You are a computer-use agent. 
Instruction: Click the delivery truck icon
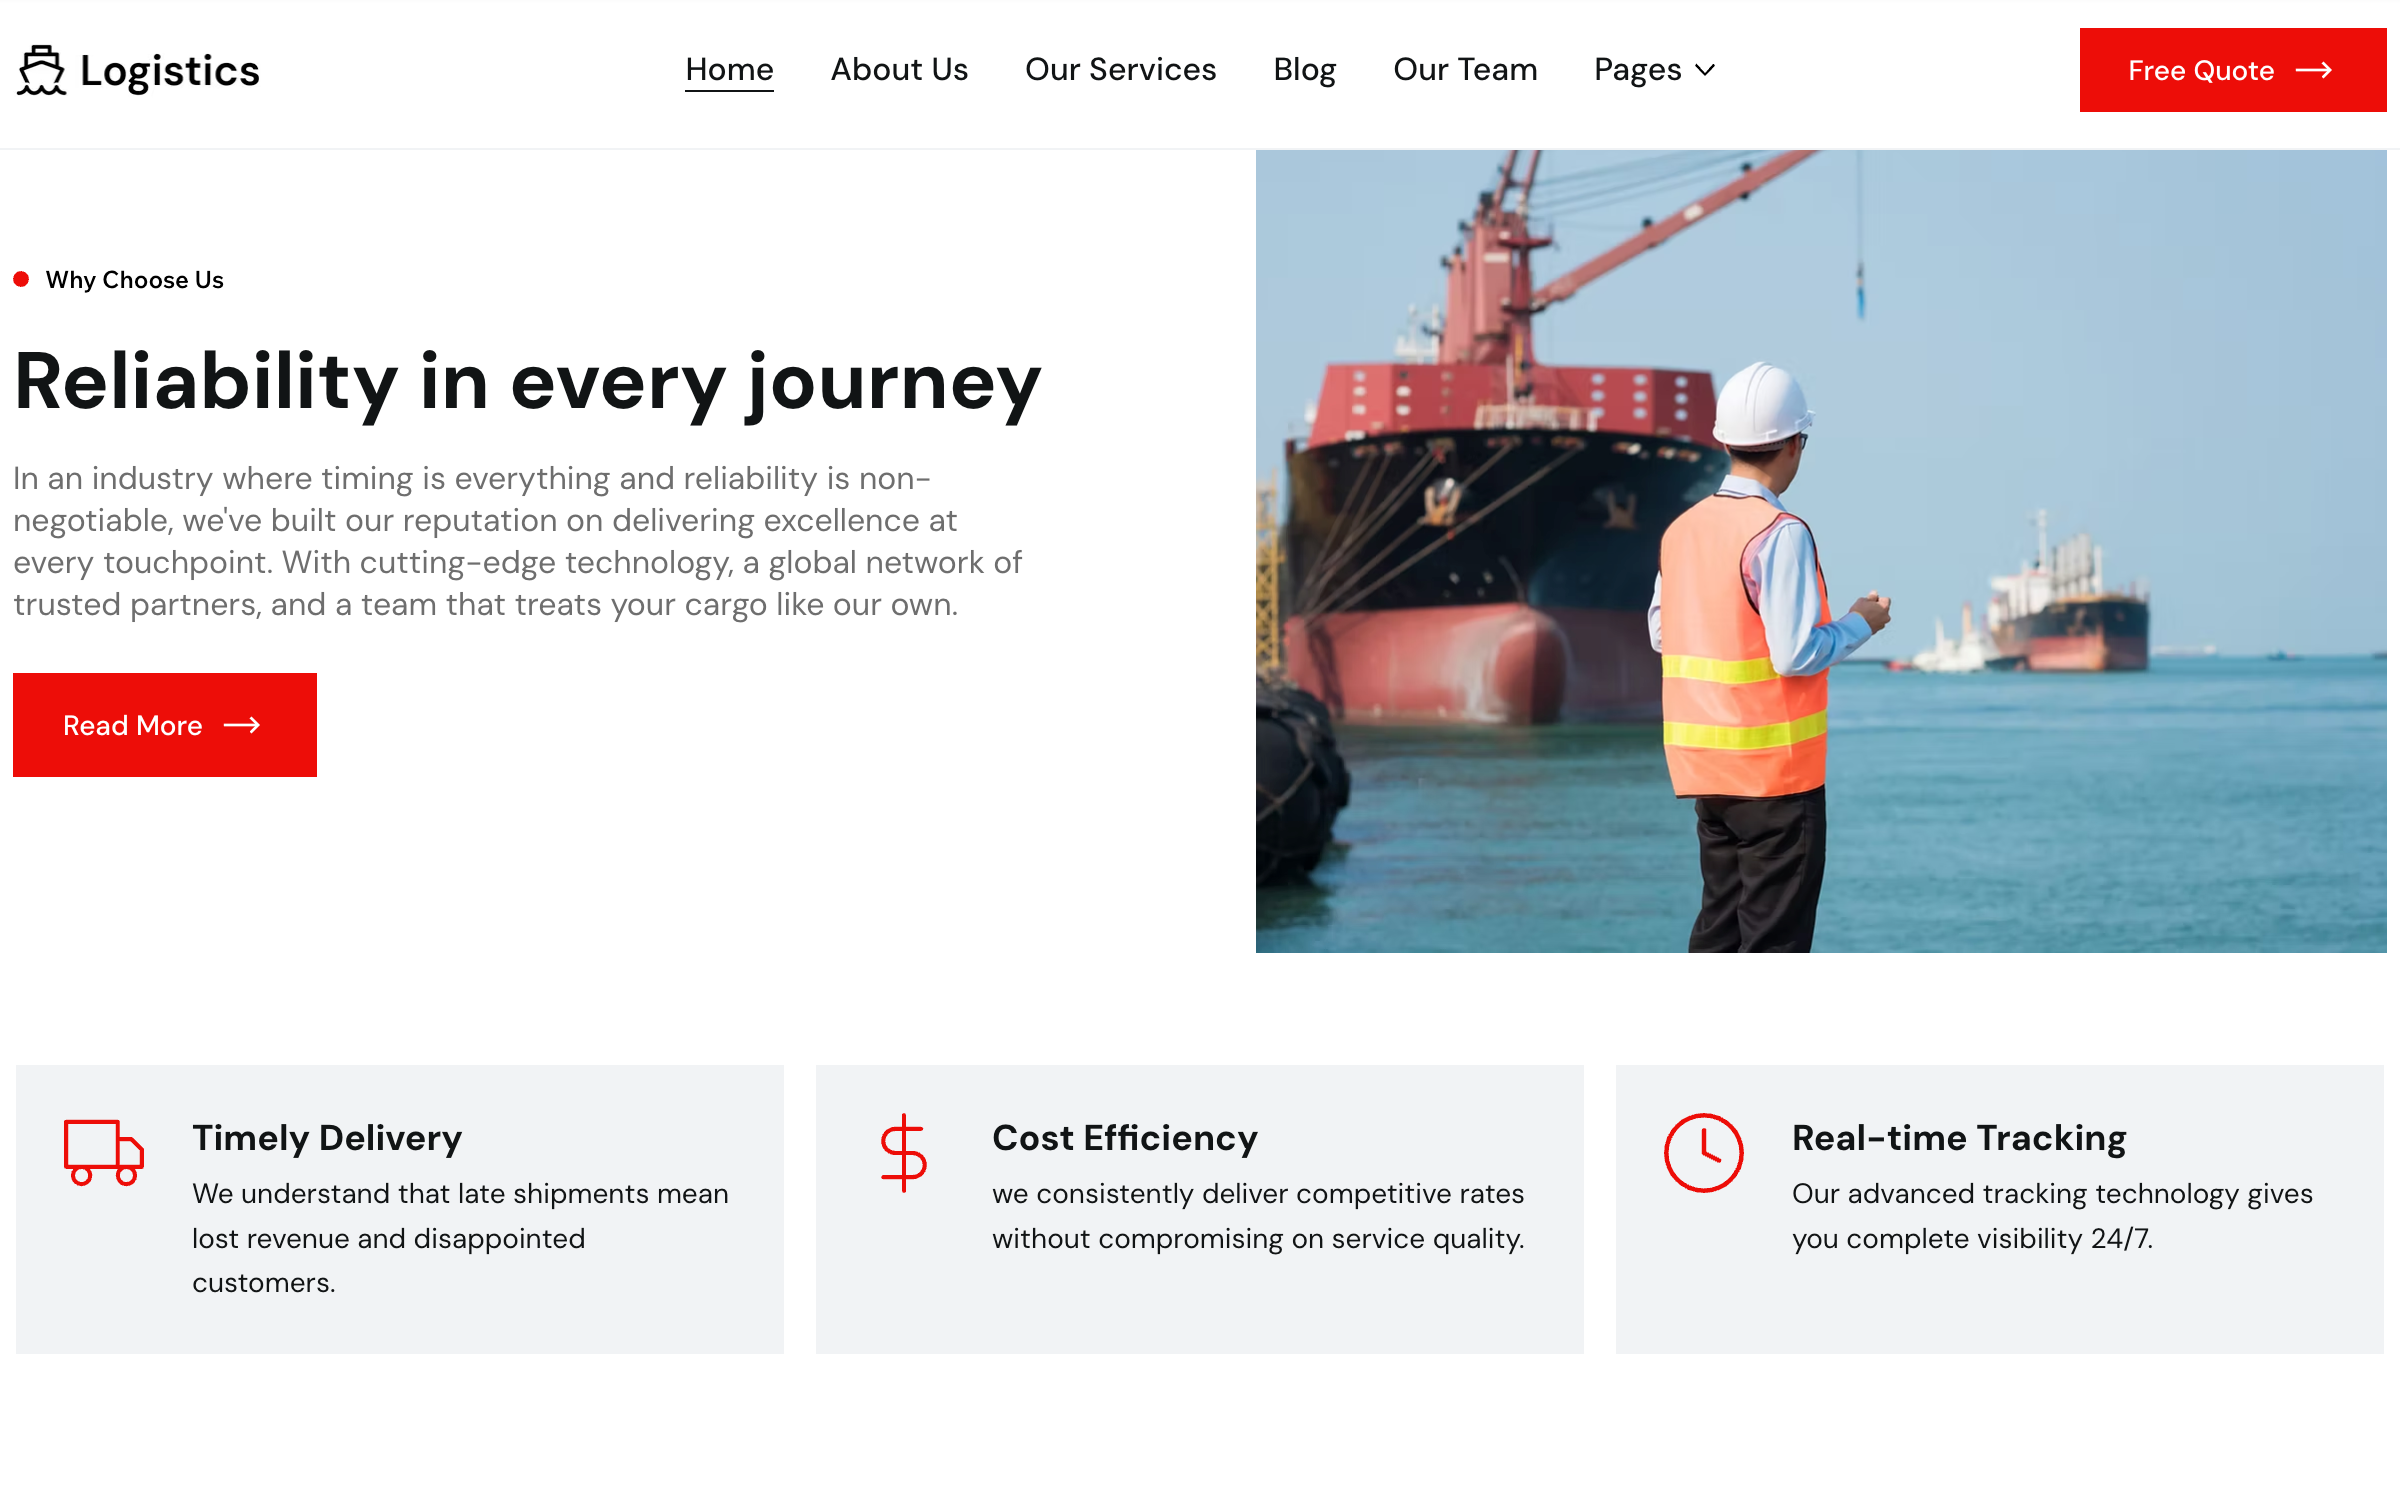coord(103,1152)
